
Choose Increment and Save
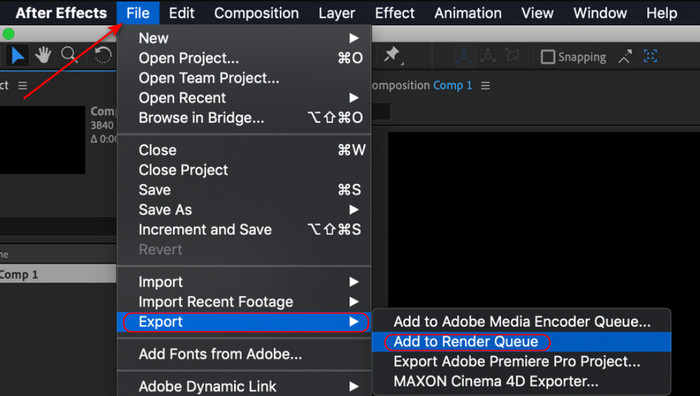[244, 229]
